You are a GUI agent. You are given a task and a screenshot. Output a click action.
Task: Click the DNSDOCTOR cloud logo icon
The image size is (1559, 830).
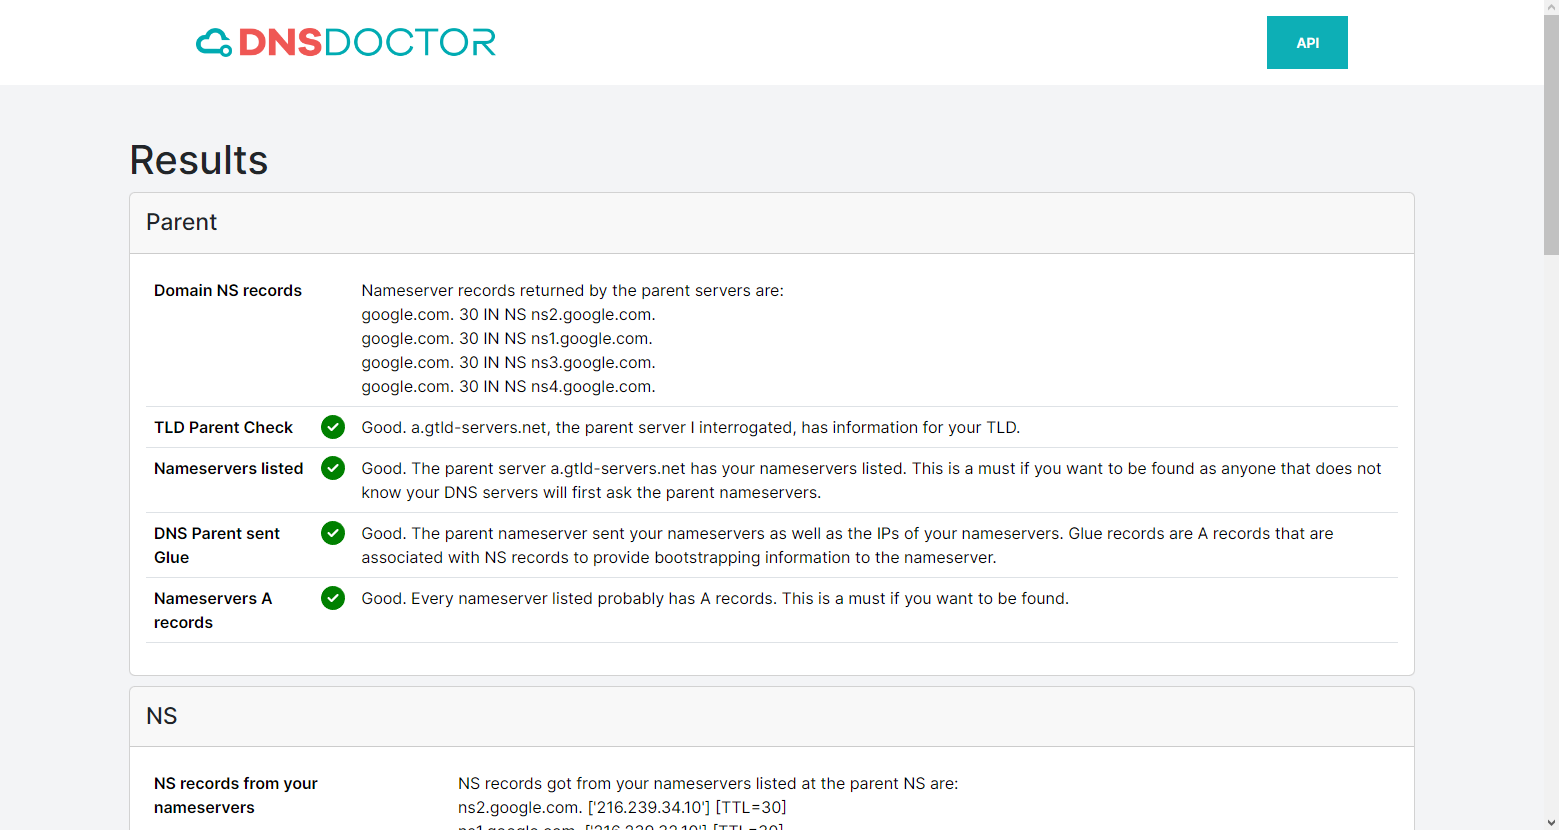click(x=212, y=42)
